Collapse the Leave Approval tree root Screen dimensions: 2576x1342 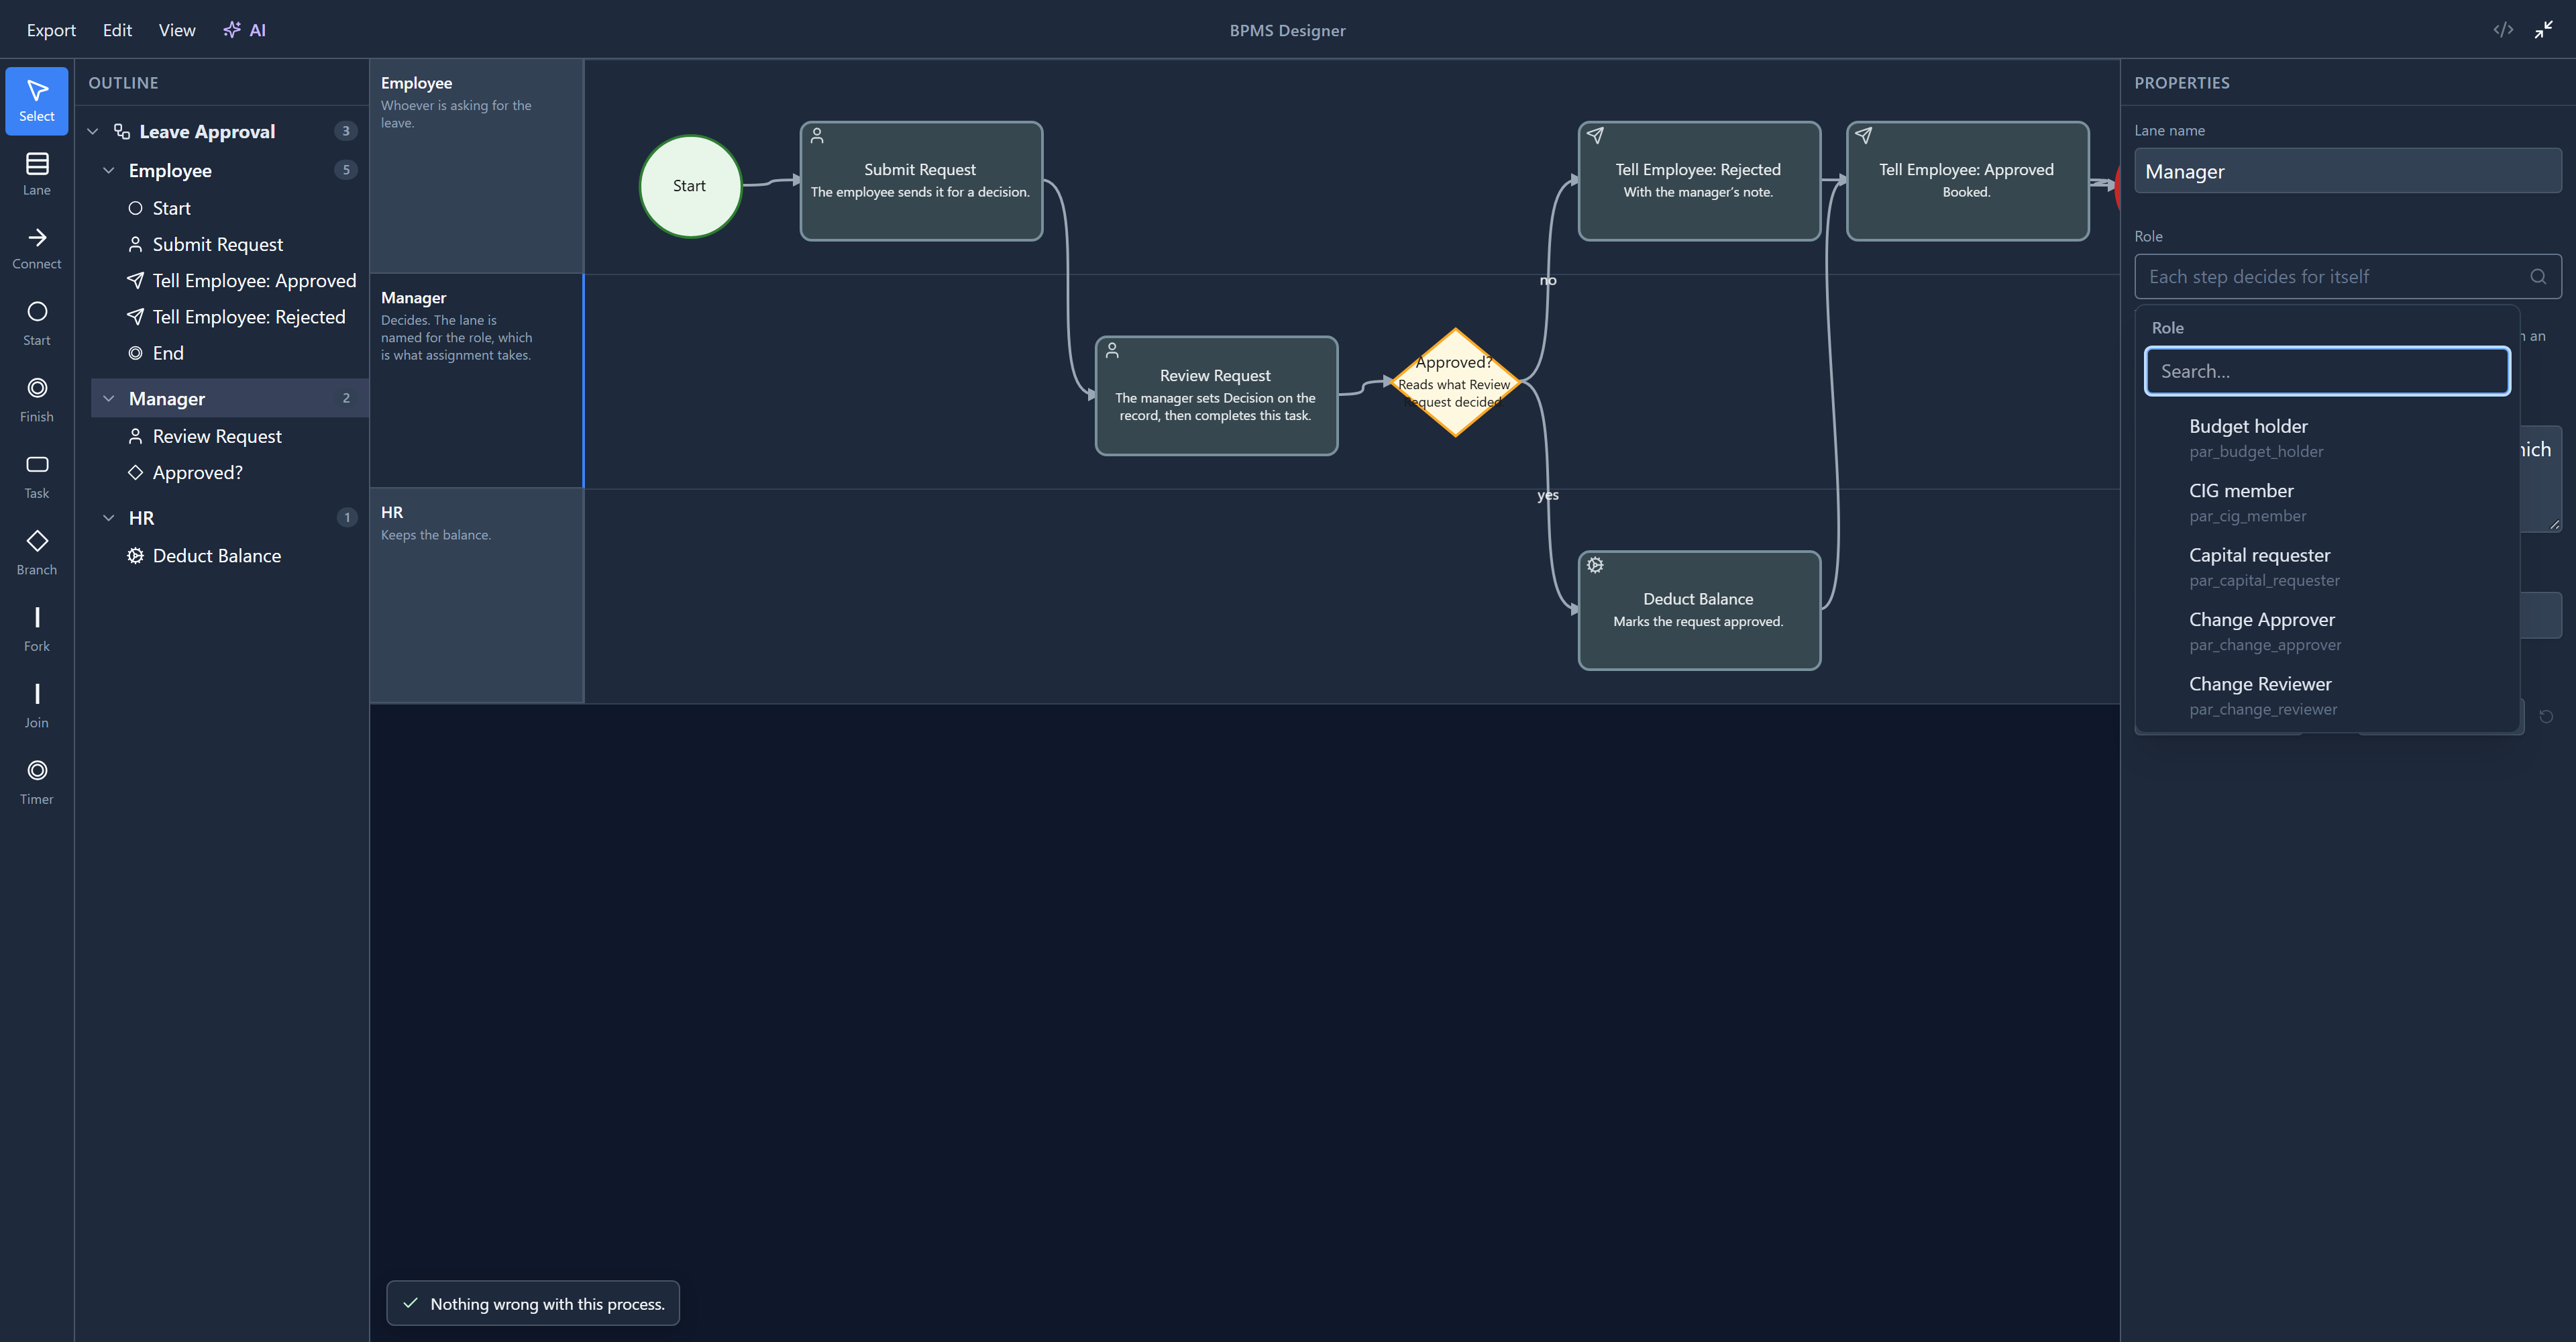93,131
